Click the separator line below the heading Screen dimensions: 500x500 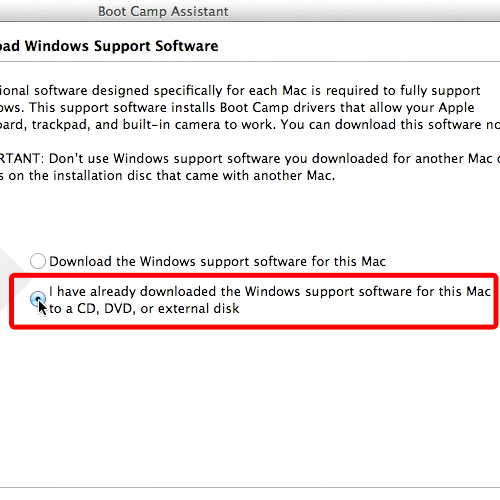[x=250, y=61]
